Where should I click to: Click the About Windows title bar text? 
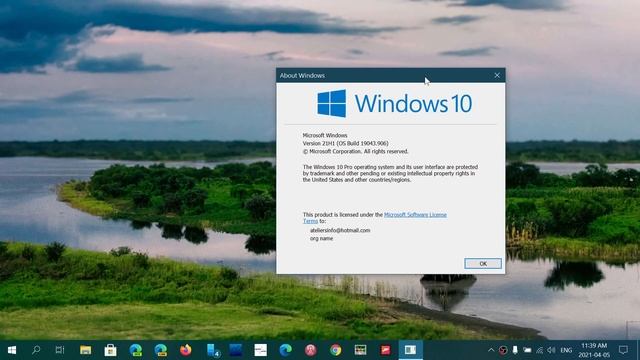[302, 76]
